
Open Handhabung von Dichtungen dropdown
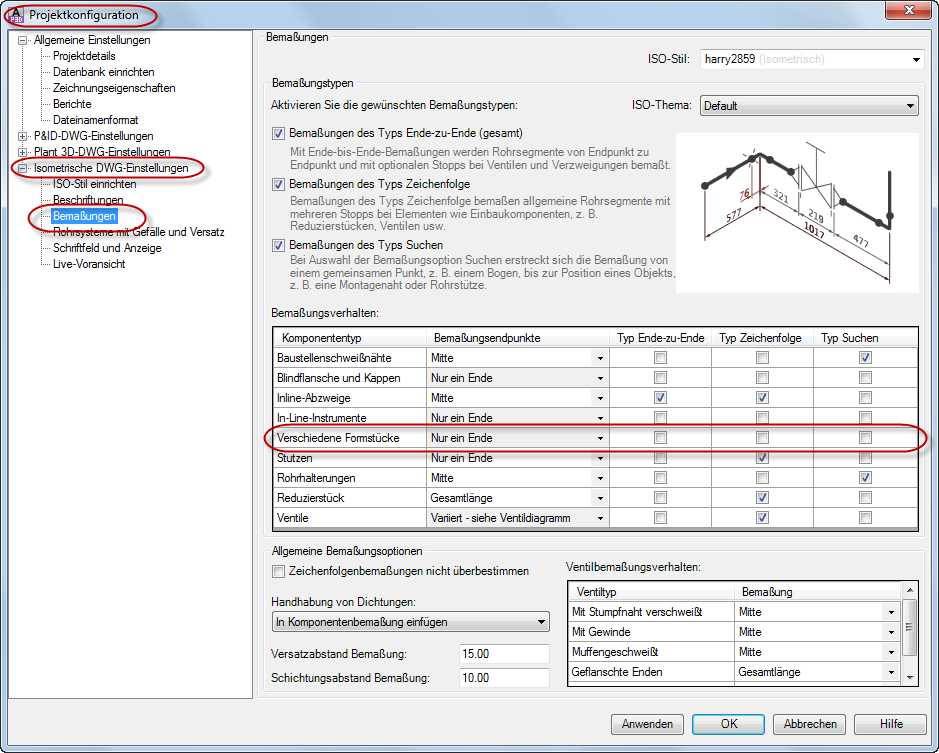(x=410, y=622)
